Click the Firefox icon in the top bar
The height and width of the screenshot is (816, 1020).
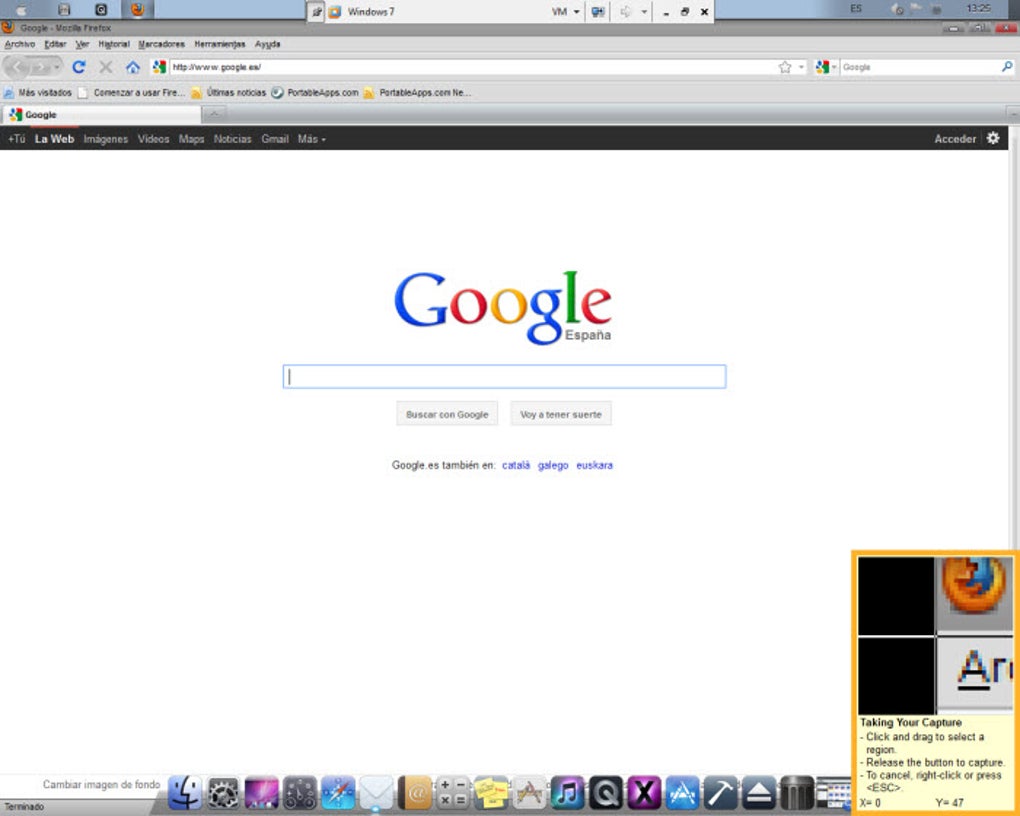point(137,9)
